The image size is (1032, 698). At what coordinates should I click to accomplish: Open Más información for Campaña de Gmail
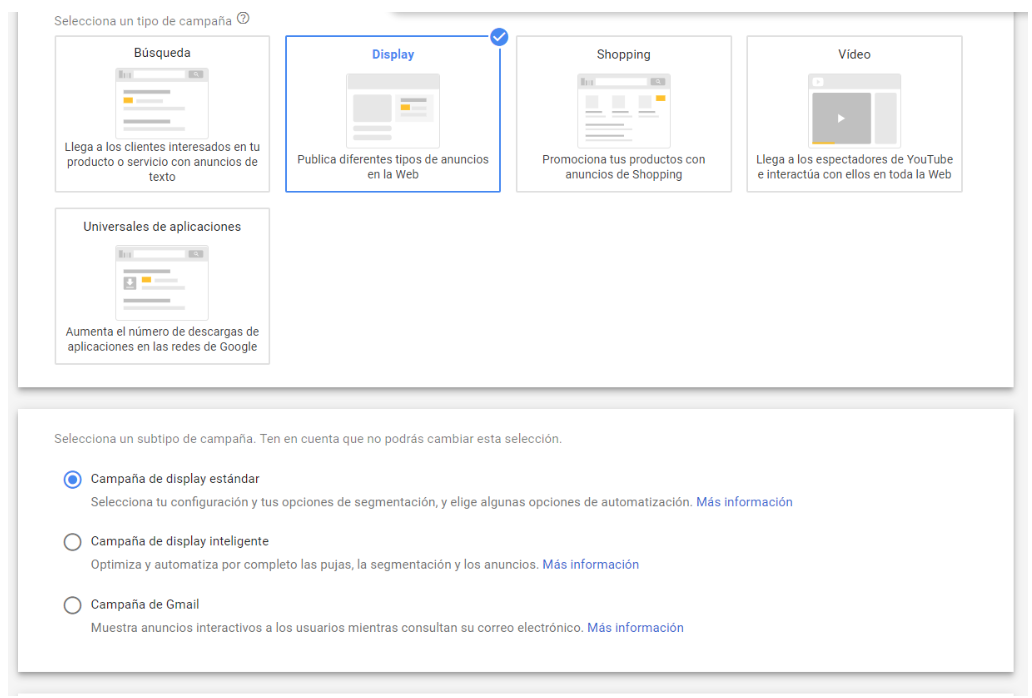pyautogui.click(x=637, y=627)
